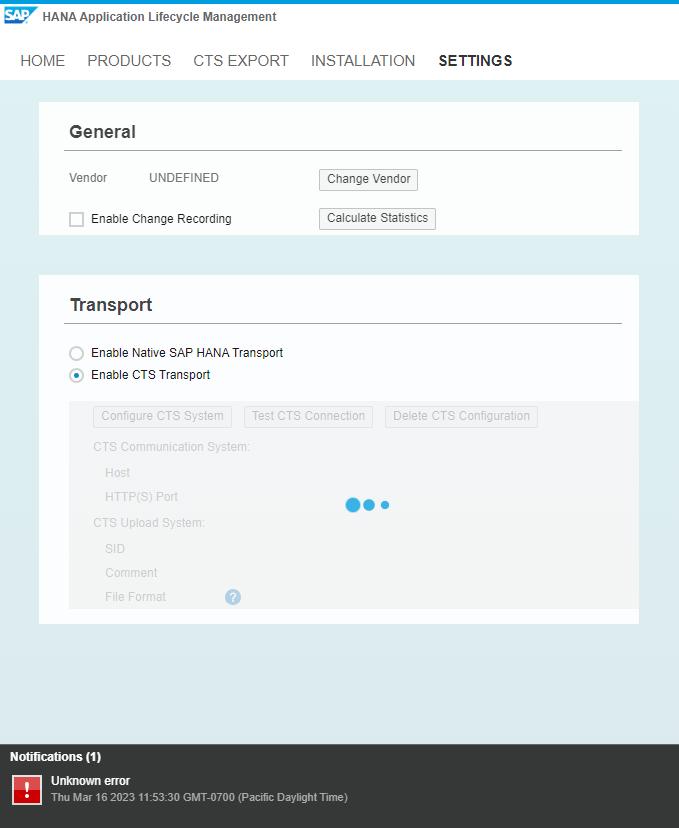This screenshot has width=679, height=828.
Task: Select the Enable CTS Transport radio button
Action: (x=77, y=375)
